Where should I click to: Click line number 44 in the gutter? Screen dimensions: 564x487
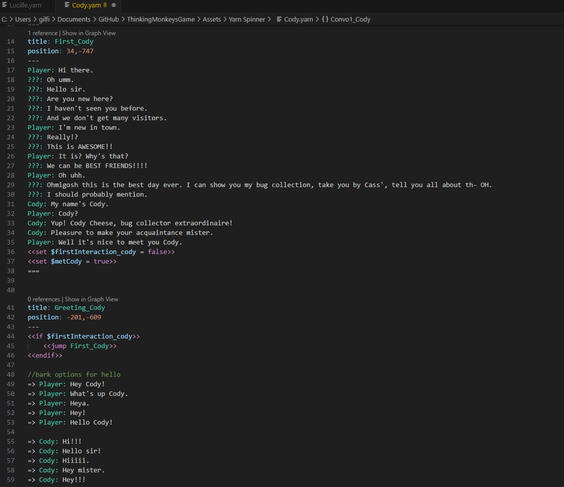click(11, 336)
